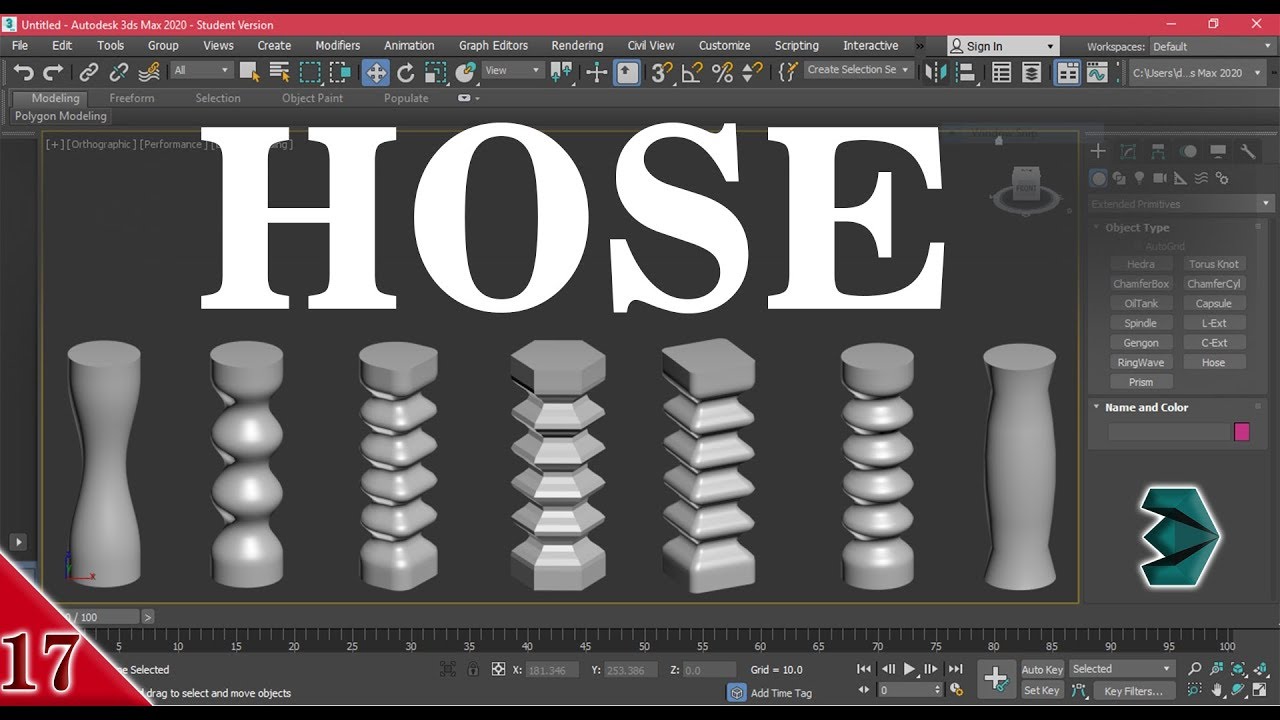
Task: Click the Mirror tool icon
Action: (936, 72)
